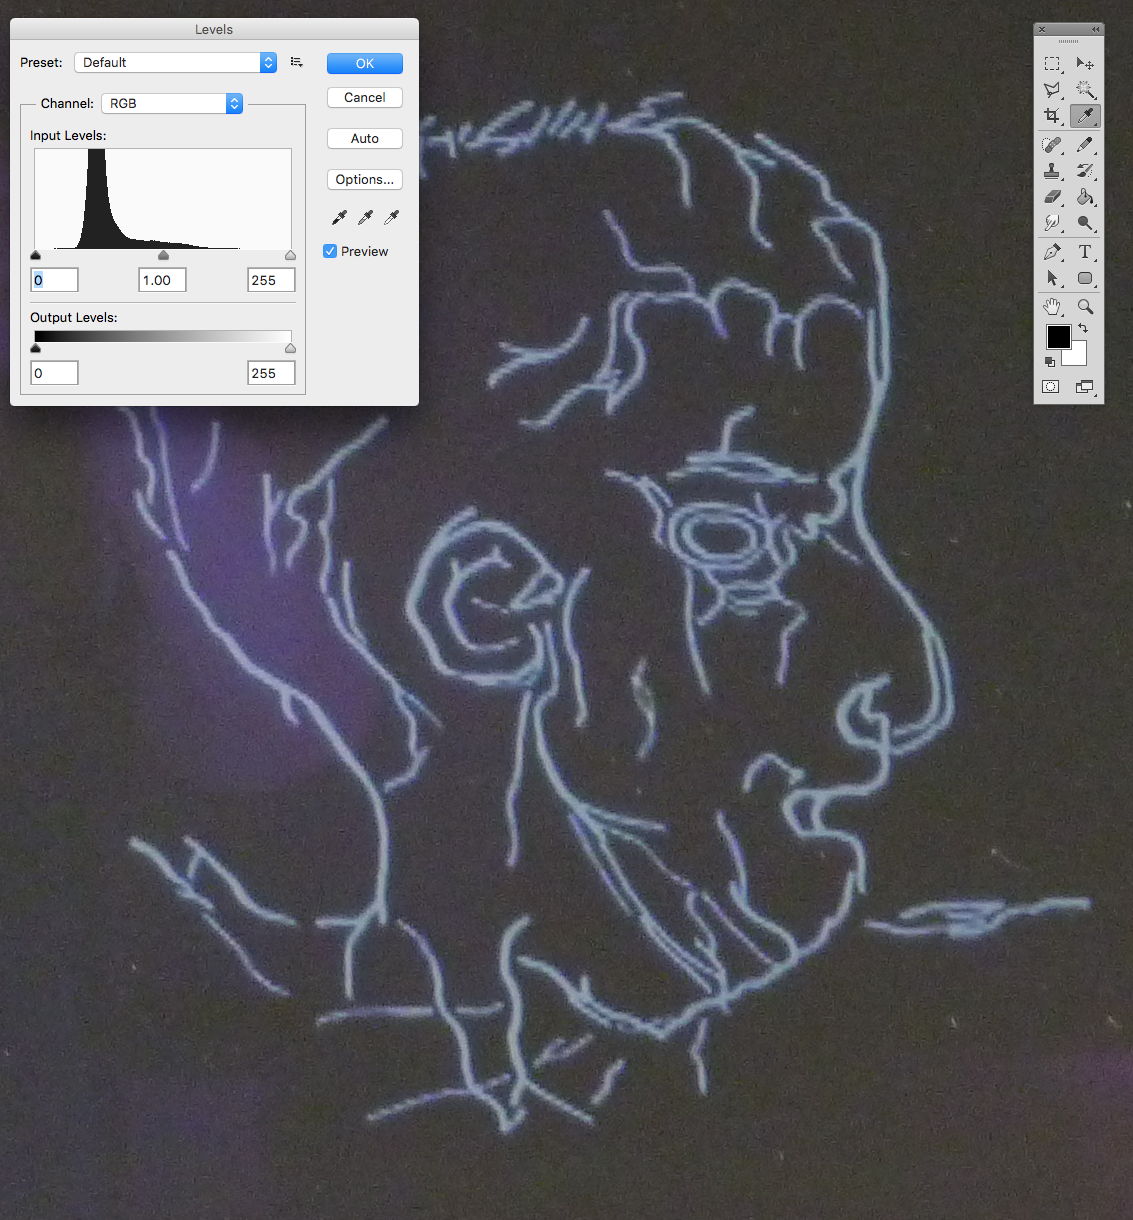Select the Rounded Rectangle shape tool
Image resolution: width=1133 pixels, height=1220 pixels.
(1085, 278)
